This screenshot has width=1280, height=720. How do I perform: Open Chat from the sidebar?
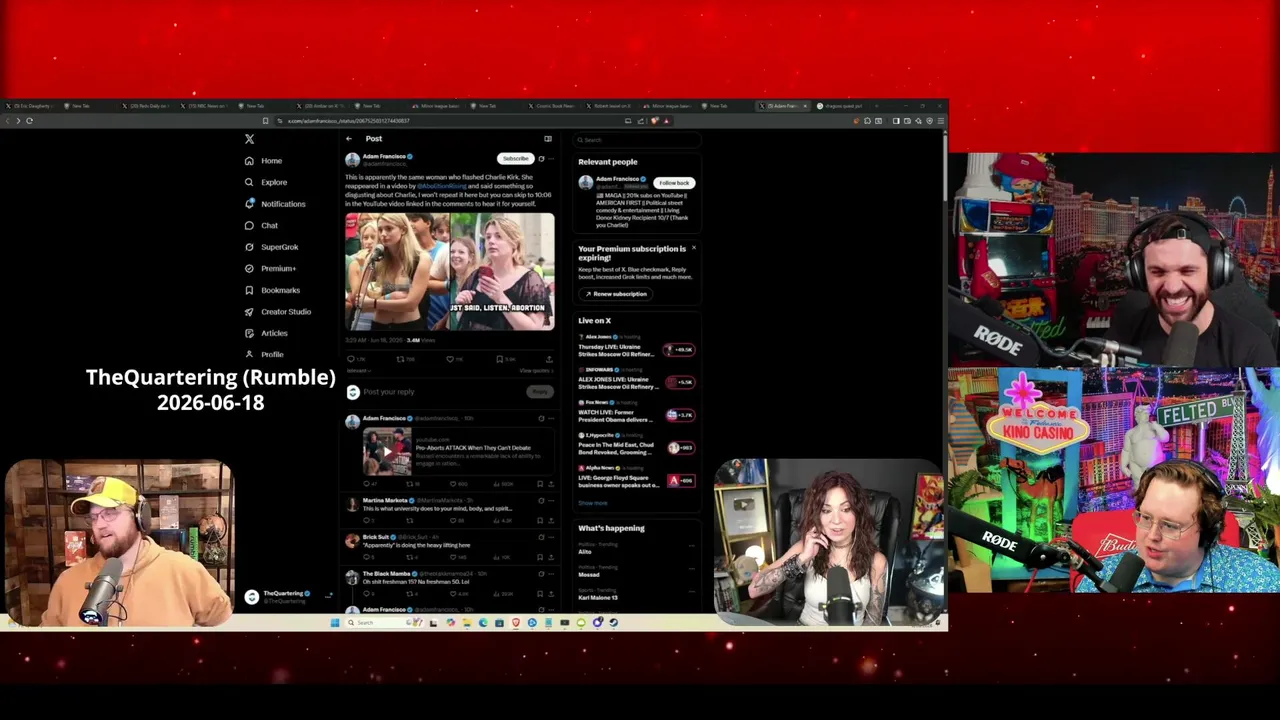pyautogui.click(x=262, y=225)
